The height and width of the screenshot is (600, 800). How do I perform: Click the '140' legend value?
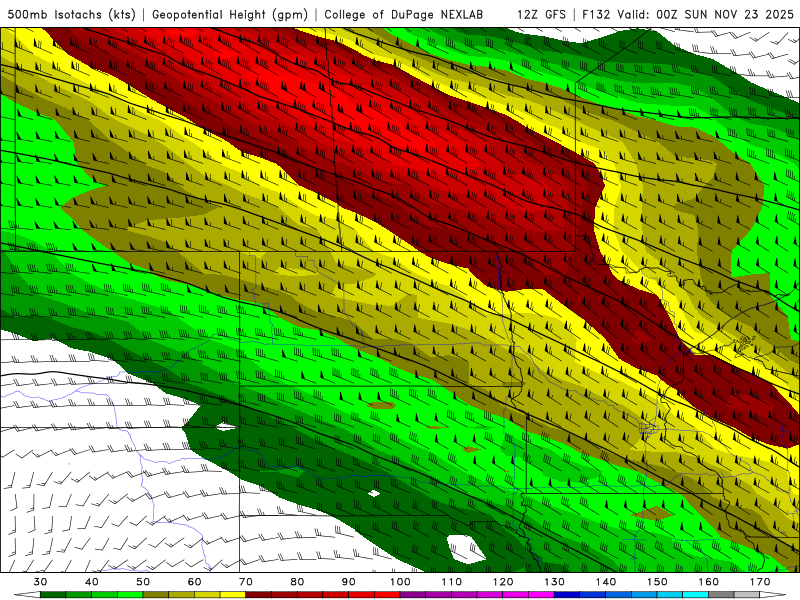tap(606, 582)
